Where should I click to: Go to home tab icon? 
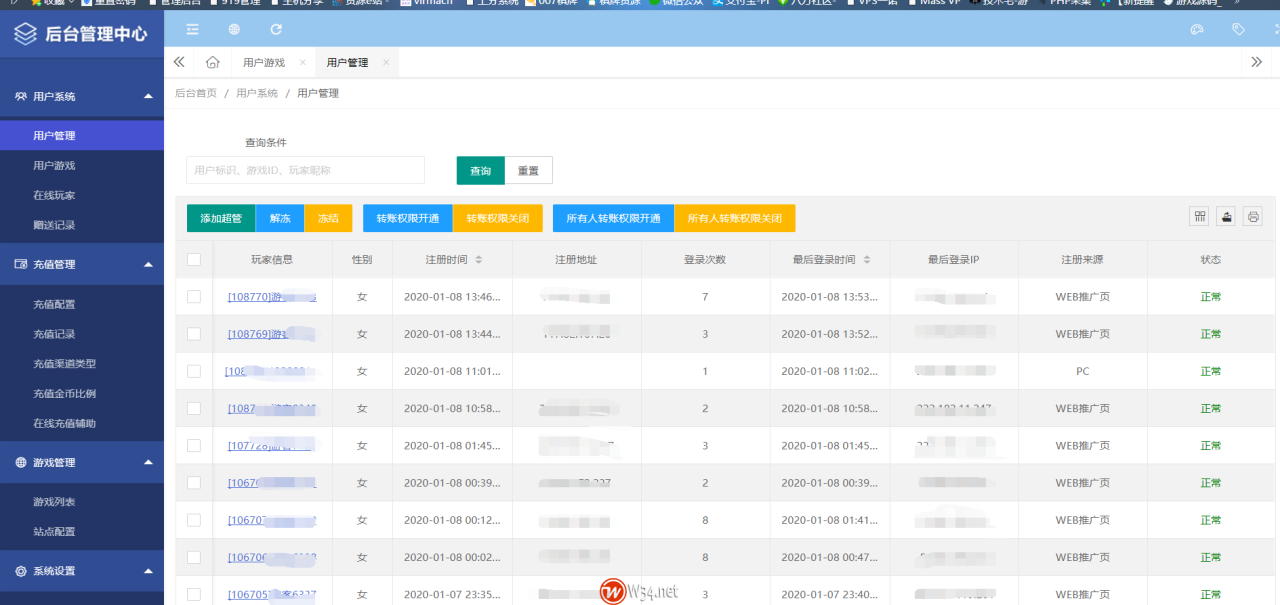[212, 62]
